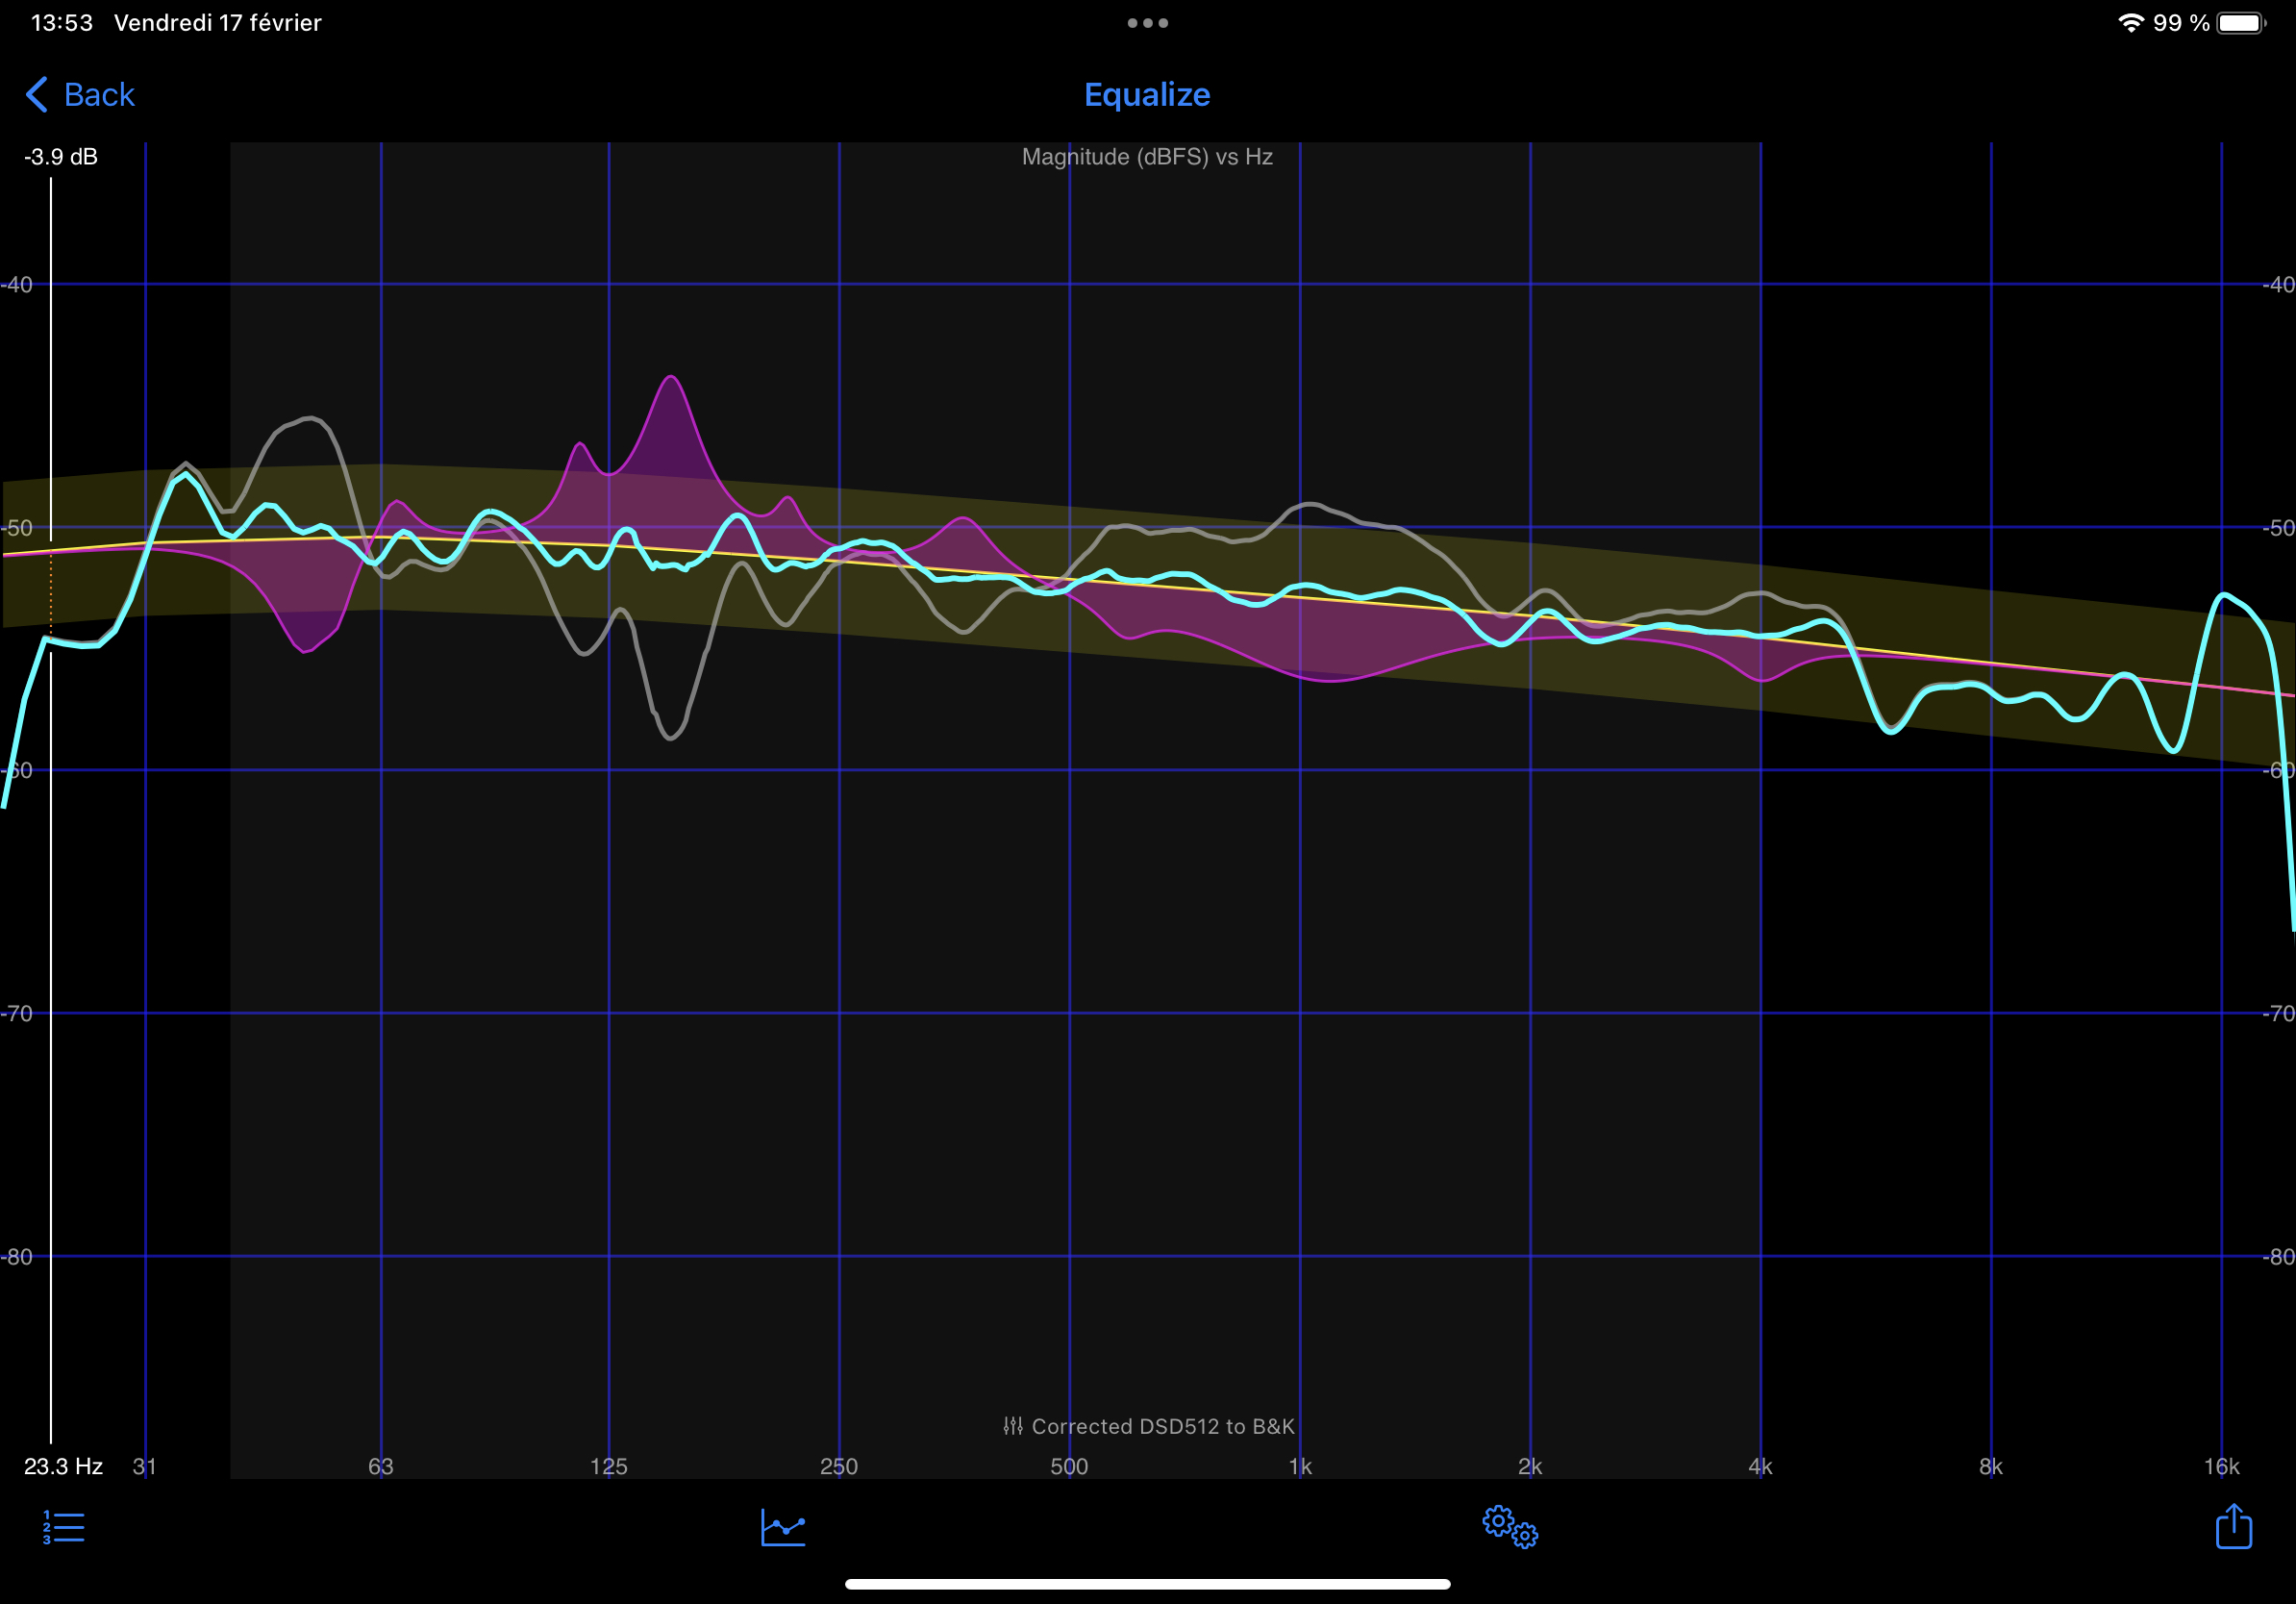Tap the Equalize title
The height and width of the screenshot is (1604, 2296).
click(x=1147, y=95)
